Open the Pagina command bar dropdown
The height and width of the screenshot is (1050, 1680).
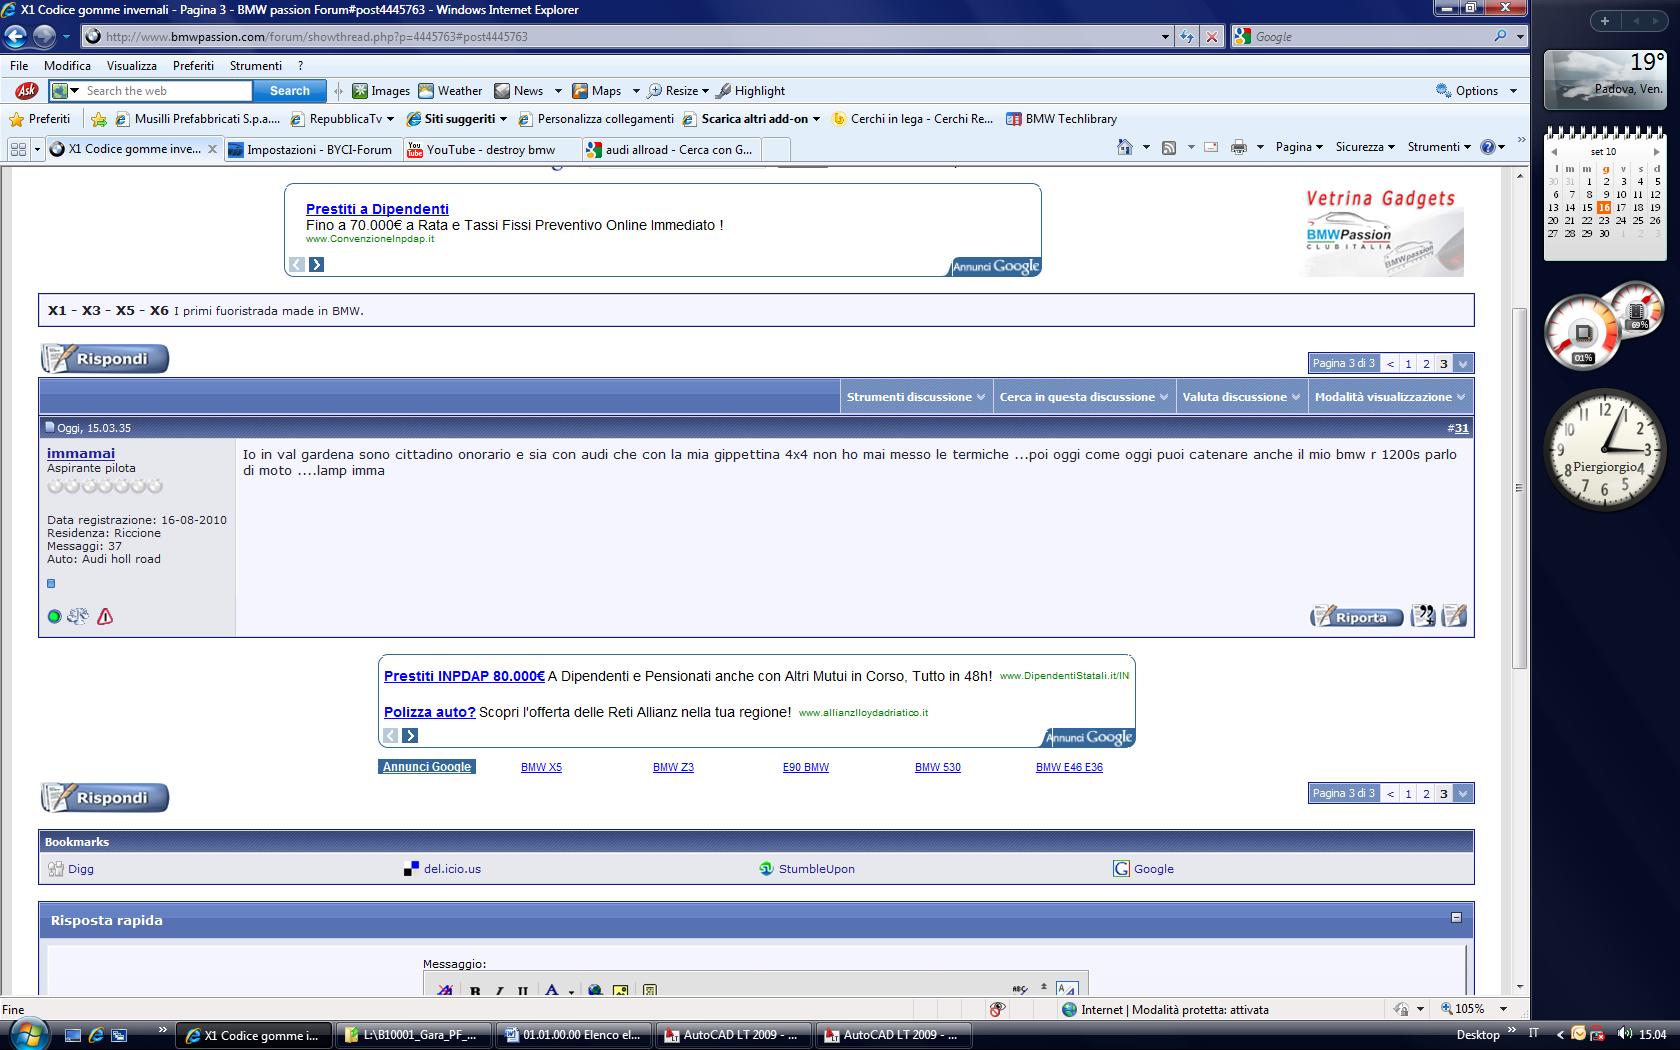(1298, 147)
